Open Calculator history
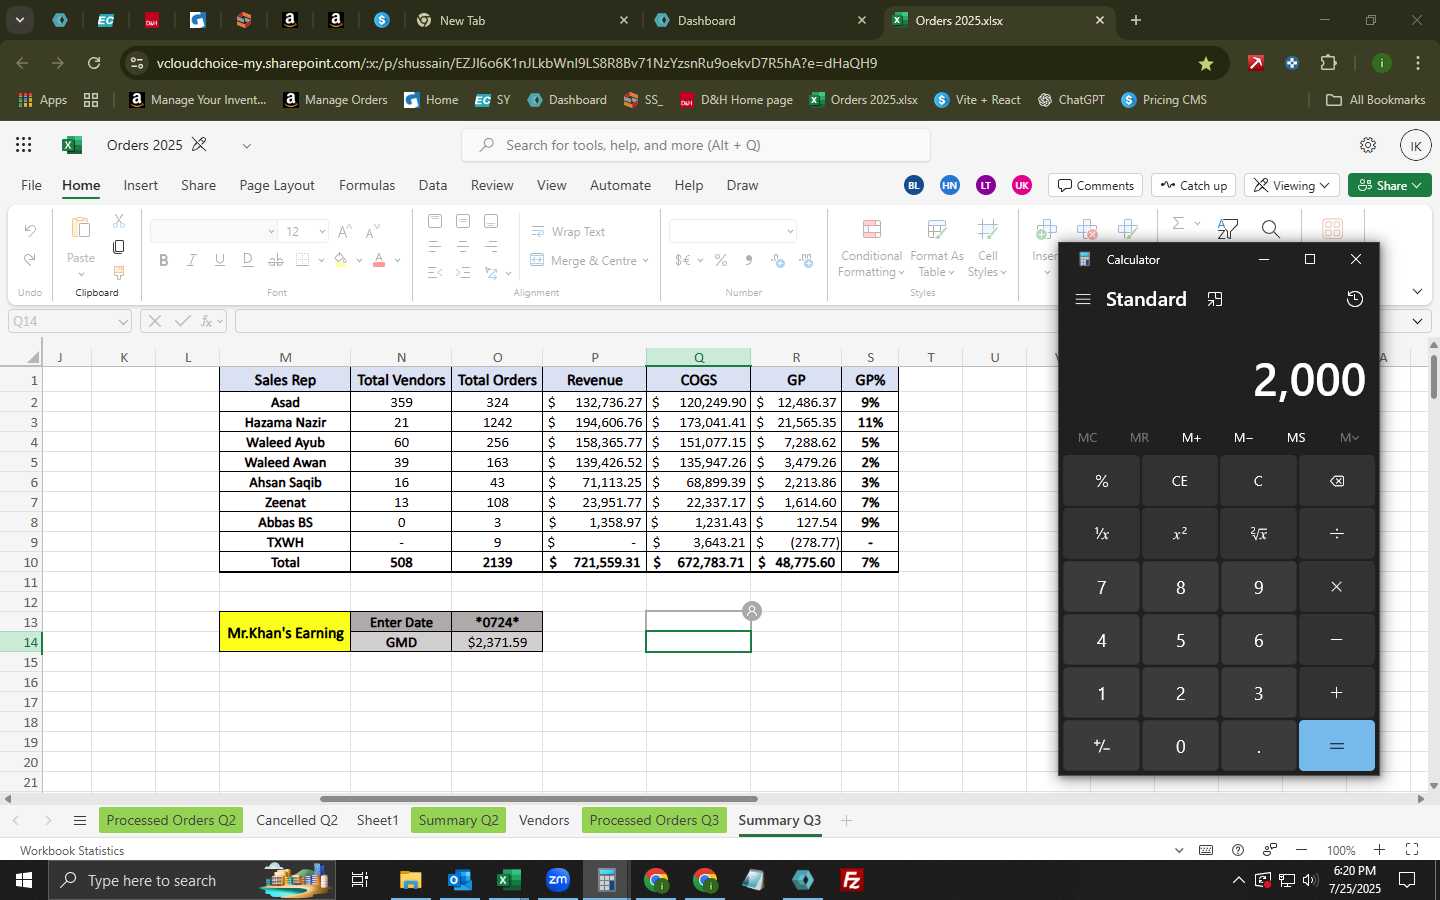 pyautogui.click(x=1355, y=299)
